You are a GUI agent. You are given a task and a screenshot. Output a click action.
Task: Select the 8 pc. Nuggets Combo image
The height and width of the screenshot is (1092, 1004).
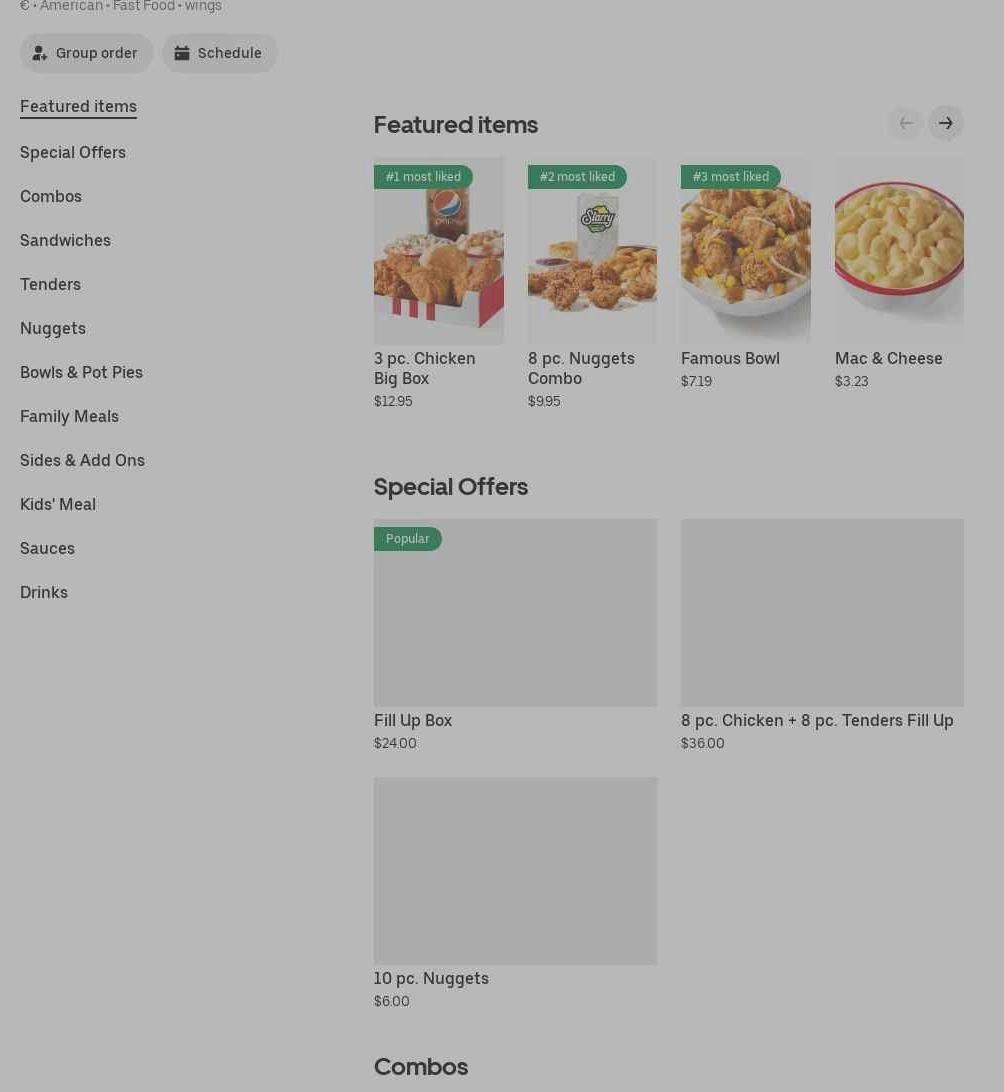592,251
